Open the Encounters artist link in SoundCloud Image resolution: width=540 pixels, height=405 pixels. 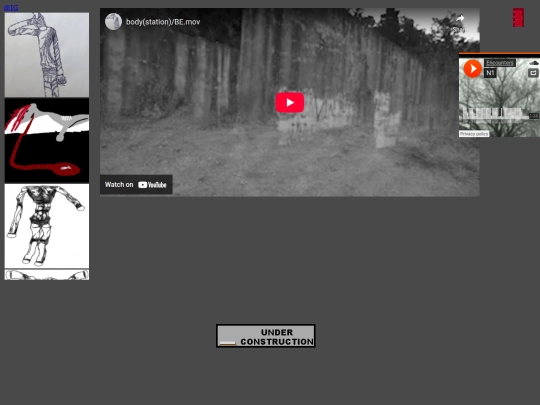pos(500,63)
